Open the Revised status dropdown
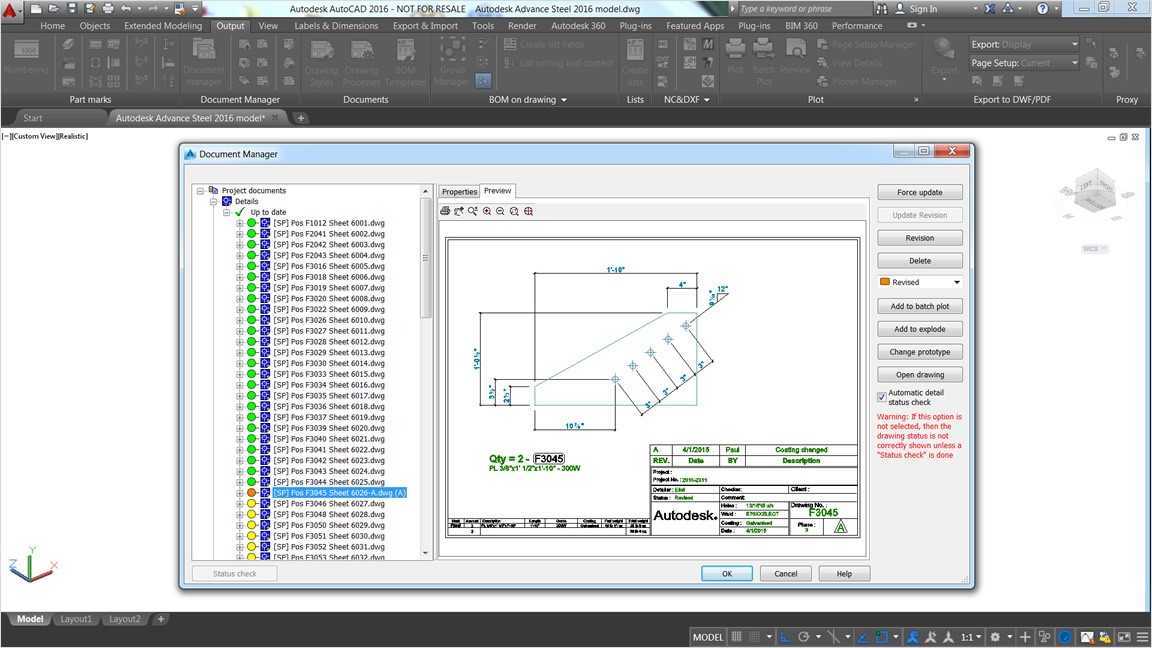Viewport: 1152px width, 648px height. click(957, 282)
